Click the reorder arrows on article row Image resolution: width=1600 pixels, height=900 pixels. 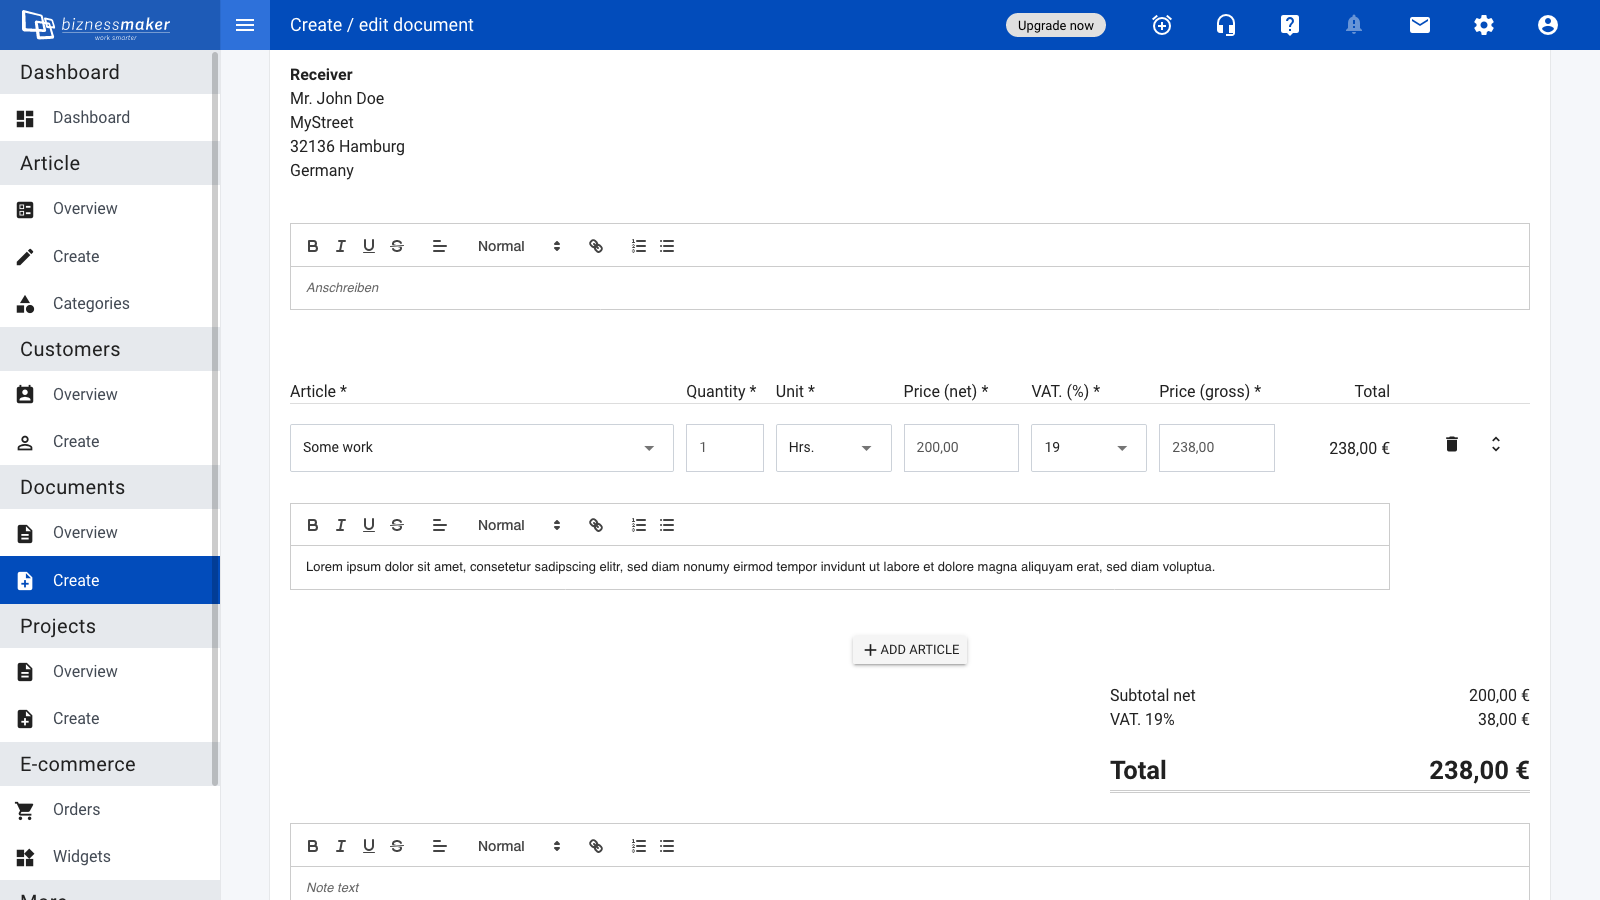pyautogui.click(x=1495, y=444)
